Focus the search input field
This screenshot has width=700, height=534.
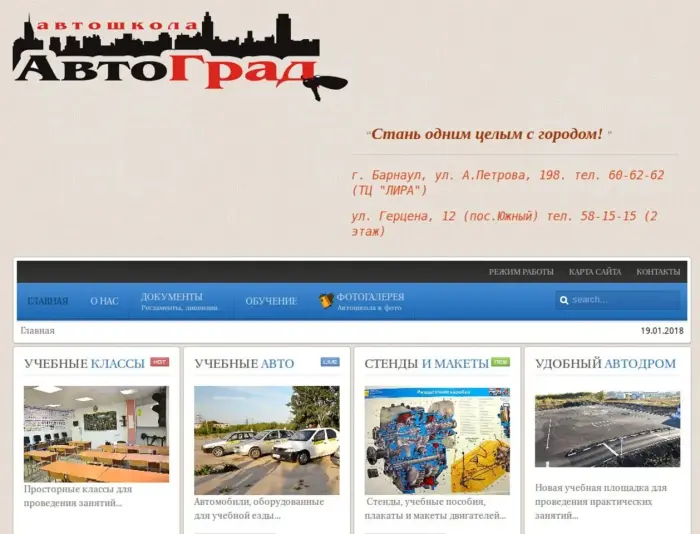623,300
